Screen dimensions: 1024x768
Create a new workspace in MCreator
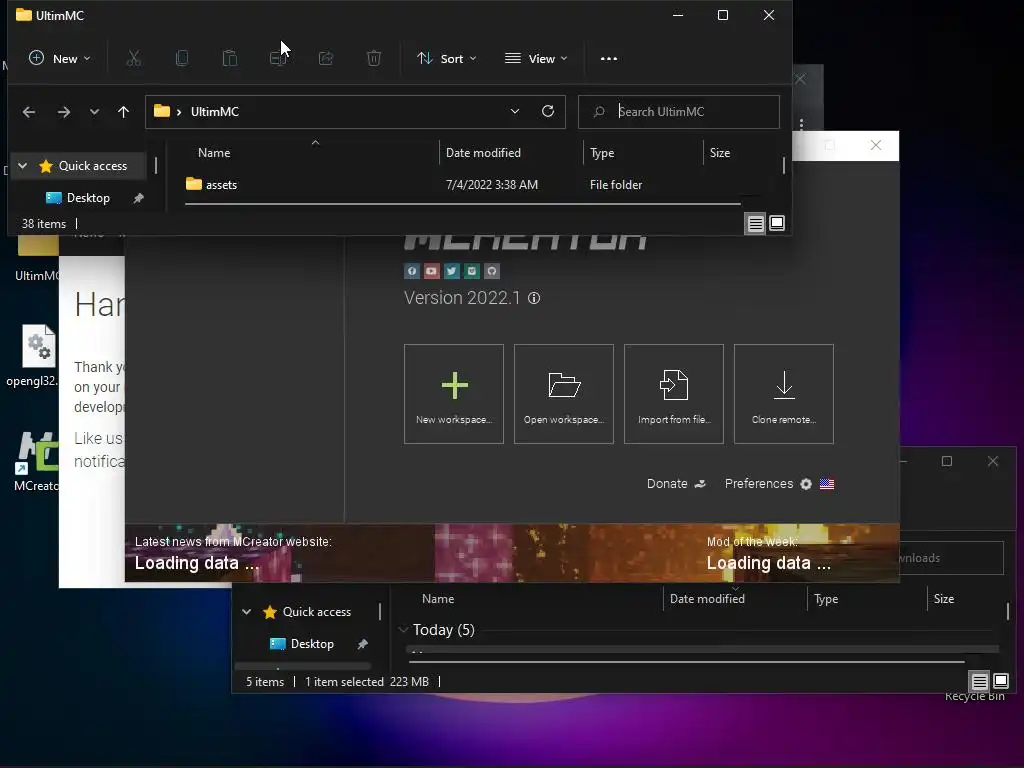click(x=454, y=394)
